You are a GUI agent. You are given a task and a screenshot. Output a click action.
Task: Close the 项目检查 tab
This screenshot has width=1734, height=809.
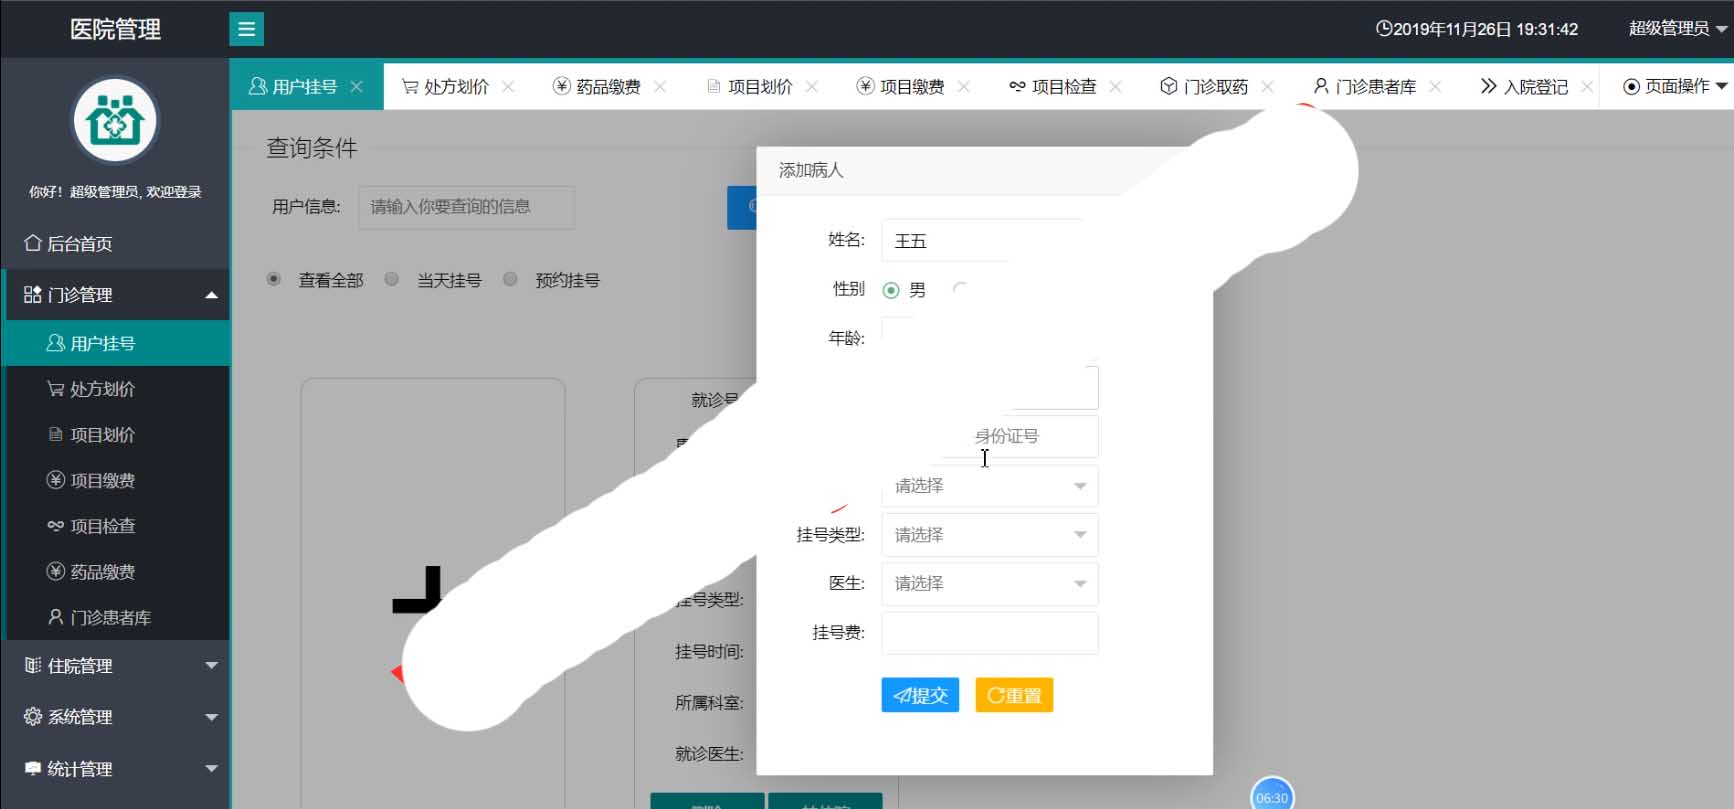point(1115,87)
